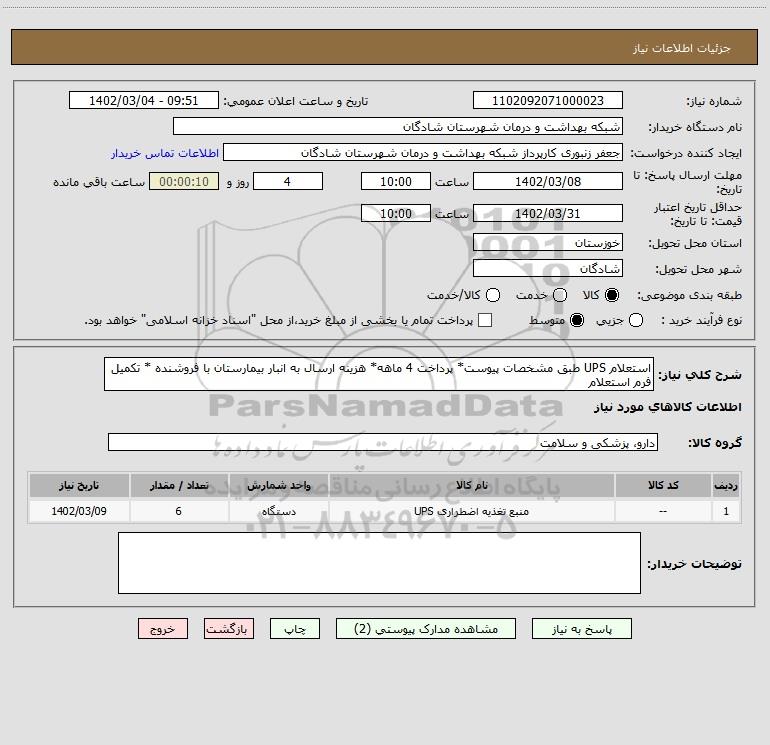Click the response deadline time field 10:00
This screenshot has height=745, width=770.
[x=396, y=181]
